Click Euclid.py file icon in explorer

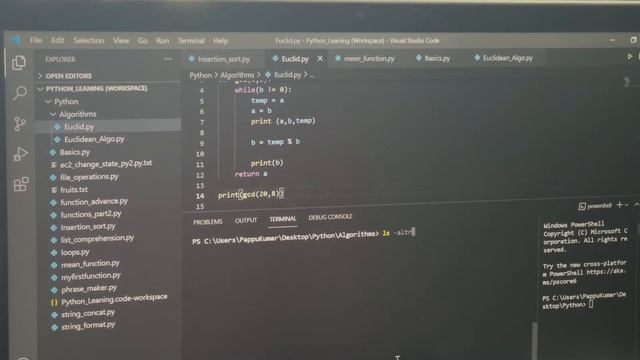click(x=57, y=127)
